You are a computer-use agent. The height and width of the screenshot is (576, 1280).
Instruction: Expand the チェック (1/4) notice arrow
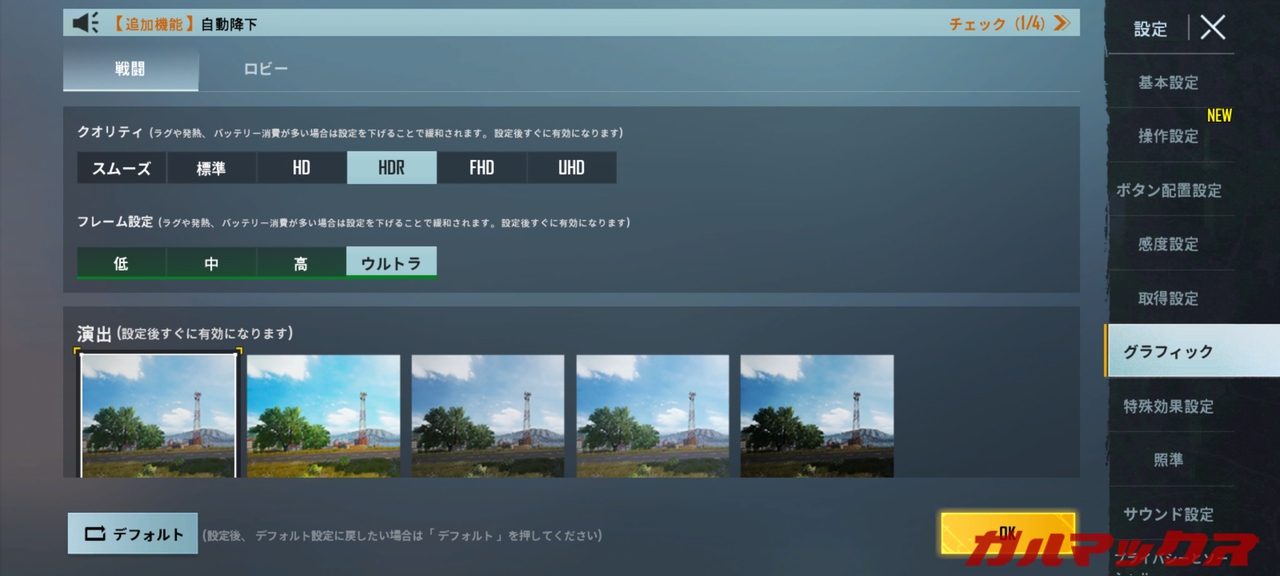pos(1061,23)
